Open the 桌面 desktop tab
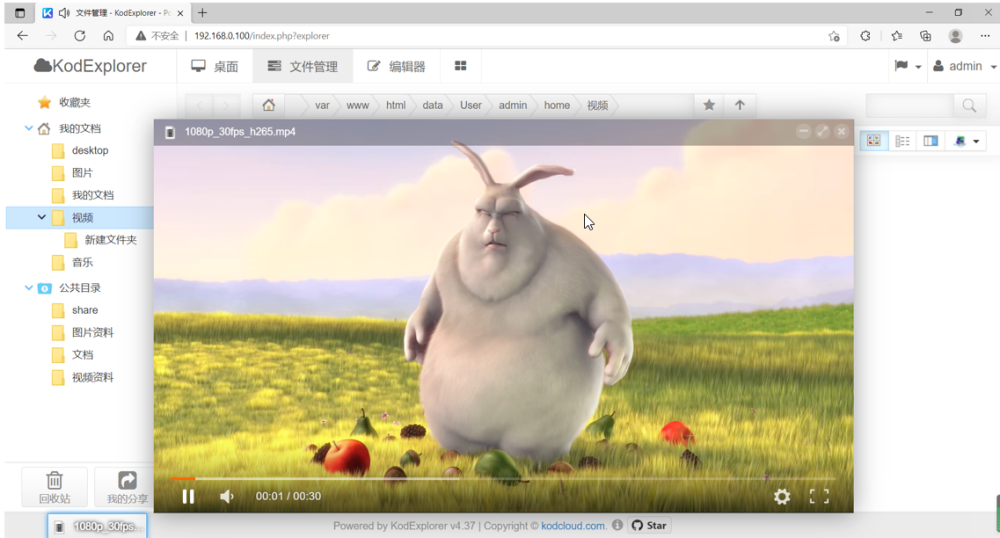 click(215, 67)
